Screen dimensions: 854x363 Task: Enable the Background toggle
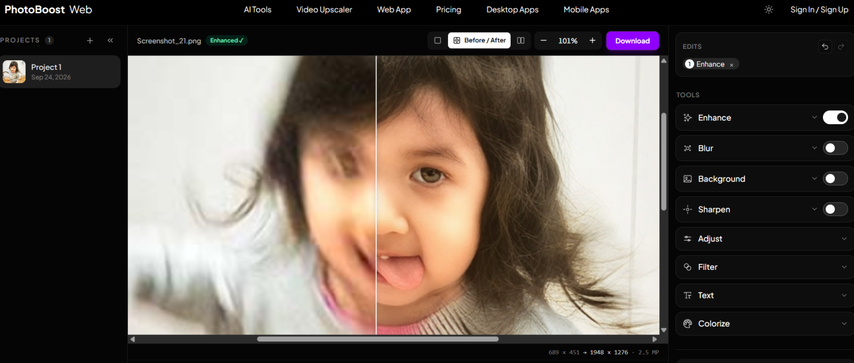(835, 179)
